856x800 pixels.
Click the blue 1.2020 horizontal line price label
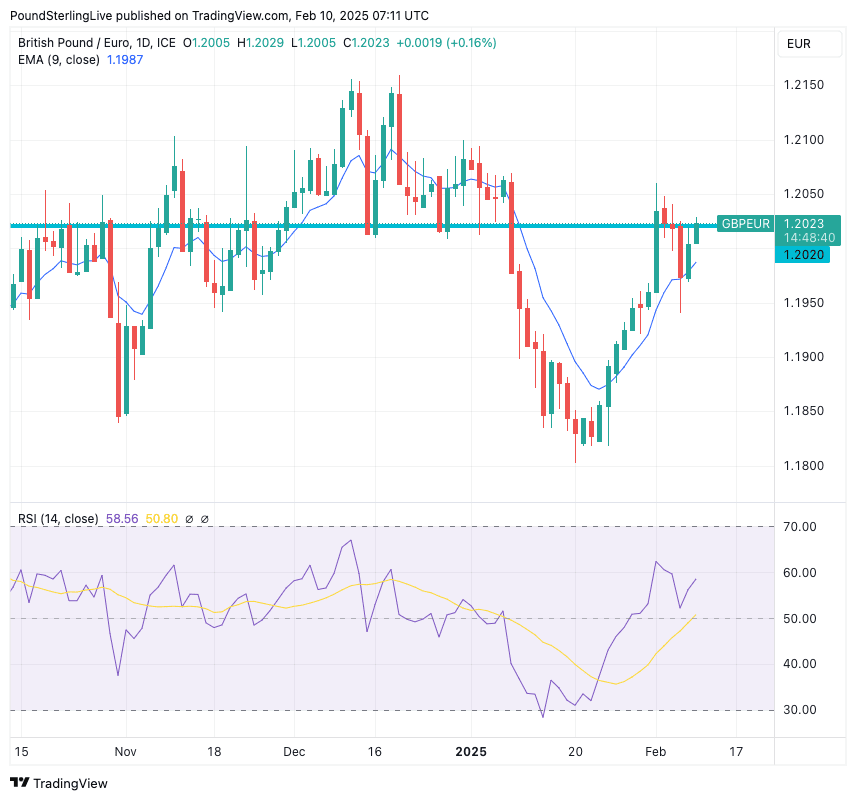tap(804, 255)
